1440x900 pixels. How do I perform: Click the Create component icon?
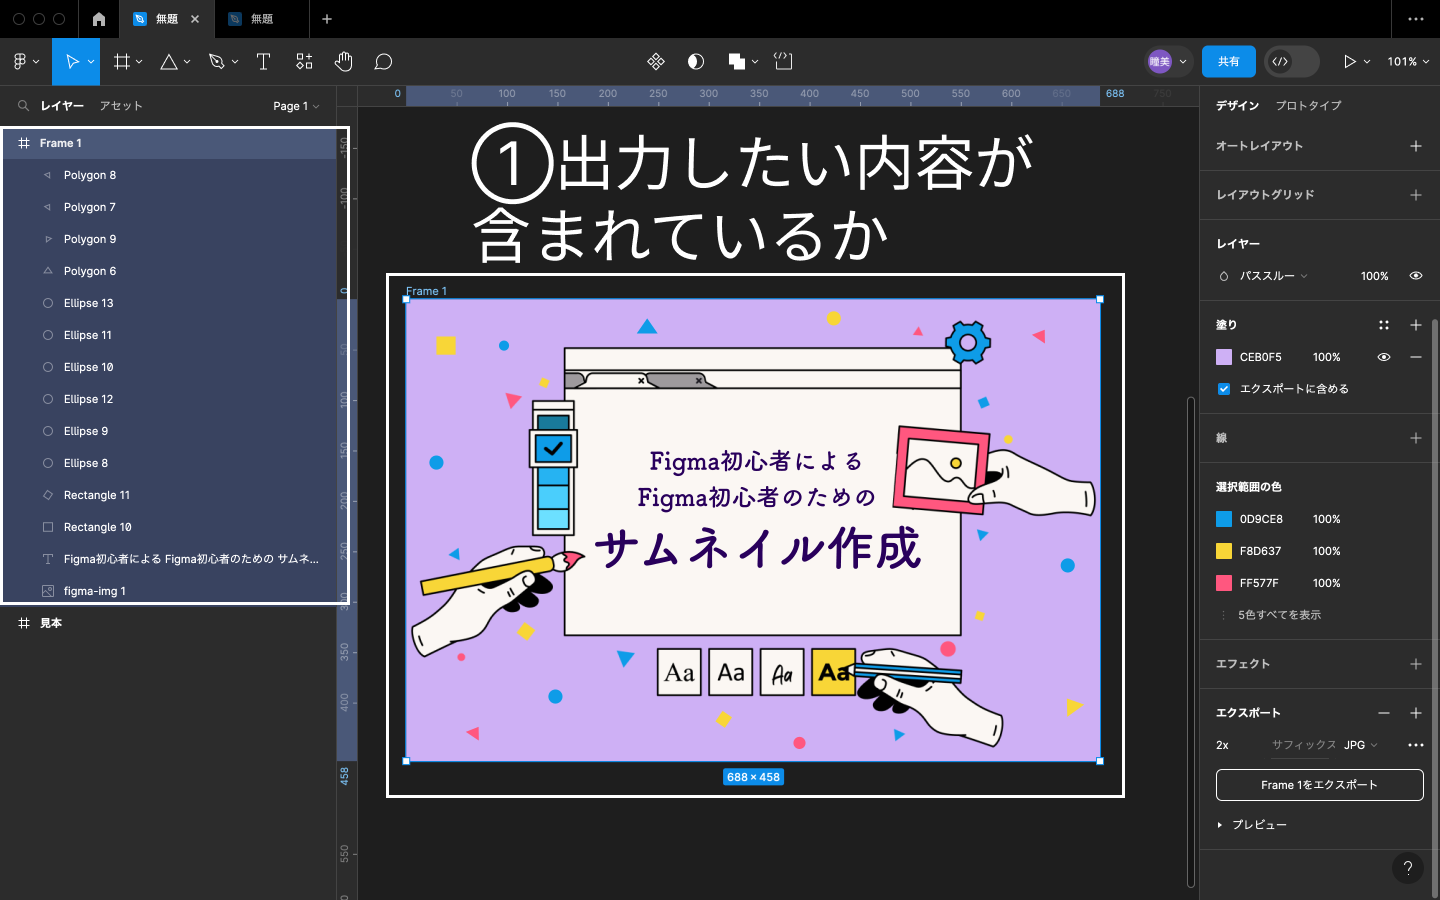click(656, 62)
